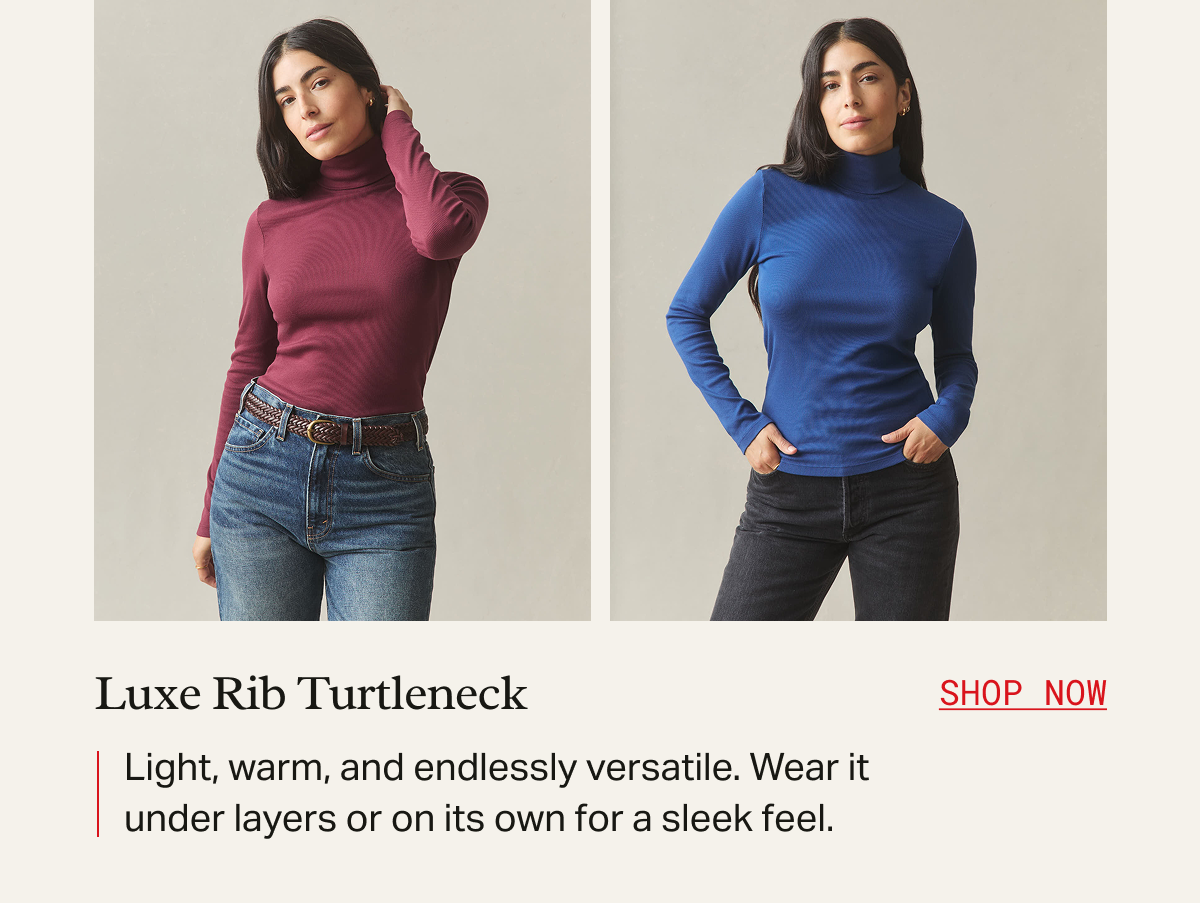Click the word NOW in the shop link
The height and width of the screenshot is (903, 1200).
click(1075, 693)
